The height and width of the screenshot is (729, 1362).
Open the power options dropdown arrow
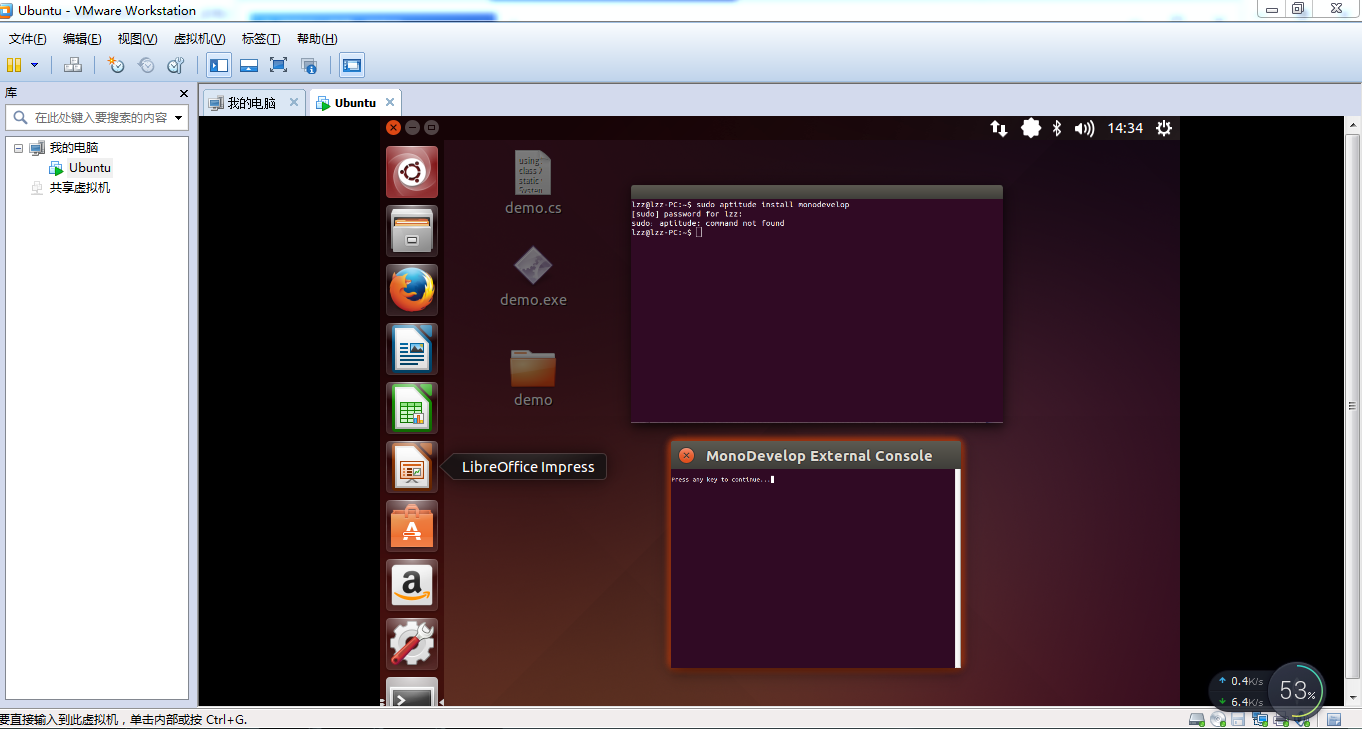(x=35, y=65)
